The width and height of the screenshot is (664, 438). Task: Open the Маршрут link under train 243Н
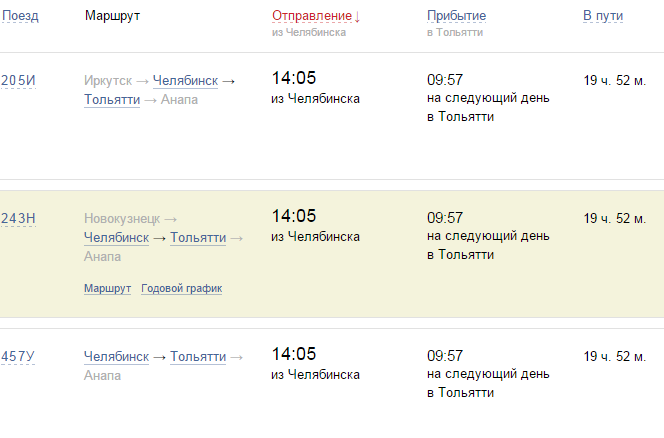tap(108, 288)
